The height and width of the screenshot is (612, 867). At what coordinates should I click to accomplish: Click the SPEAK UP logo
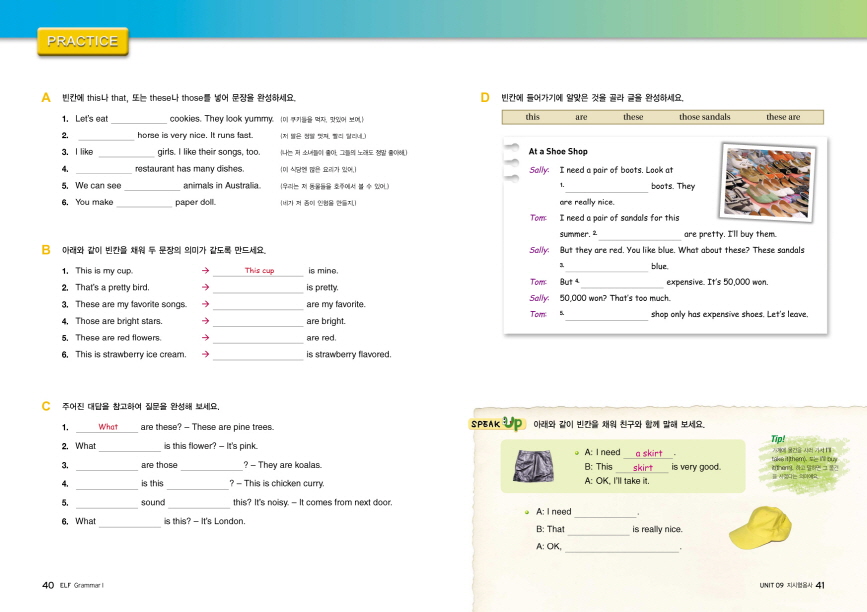(x=497, y=424)
